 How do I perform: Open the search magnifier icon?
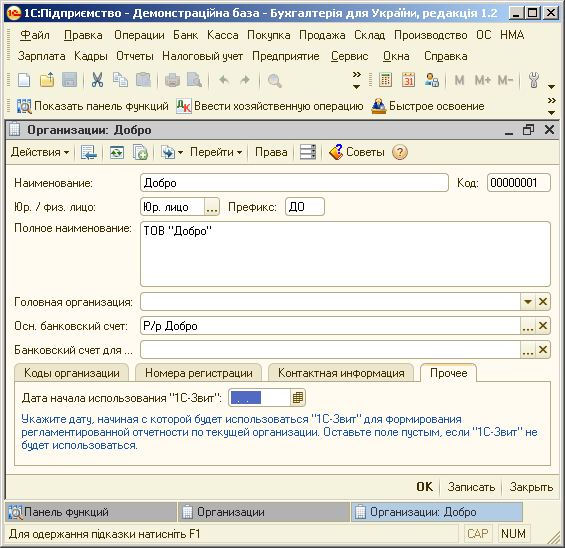click(x=275, y=81)
